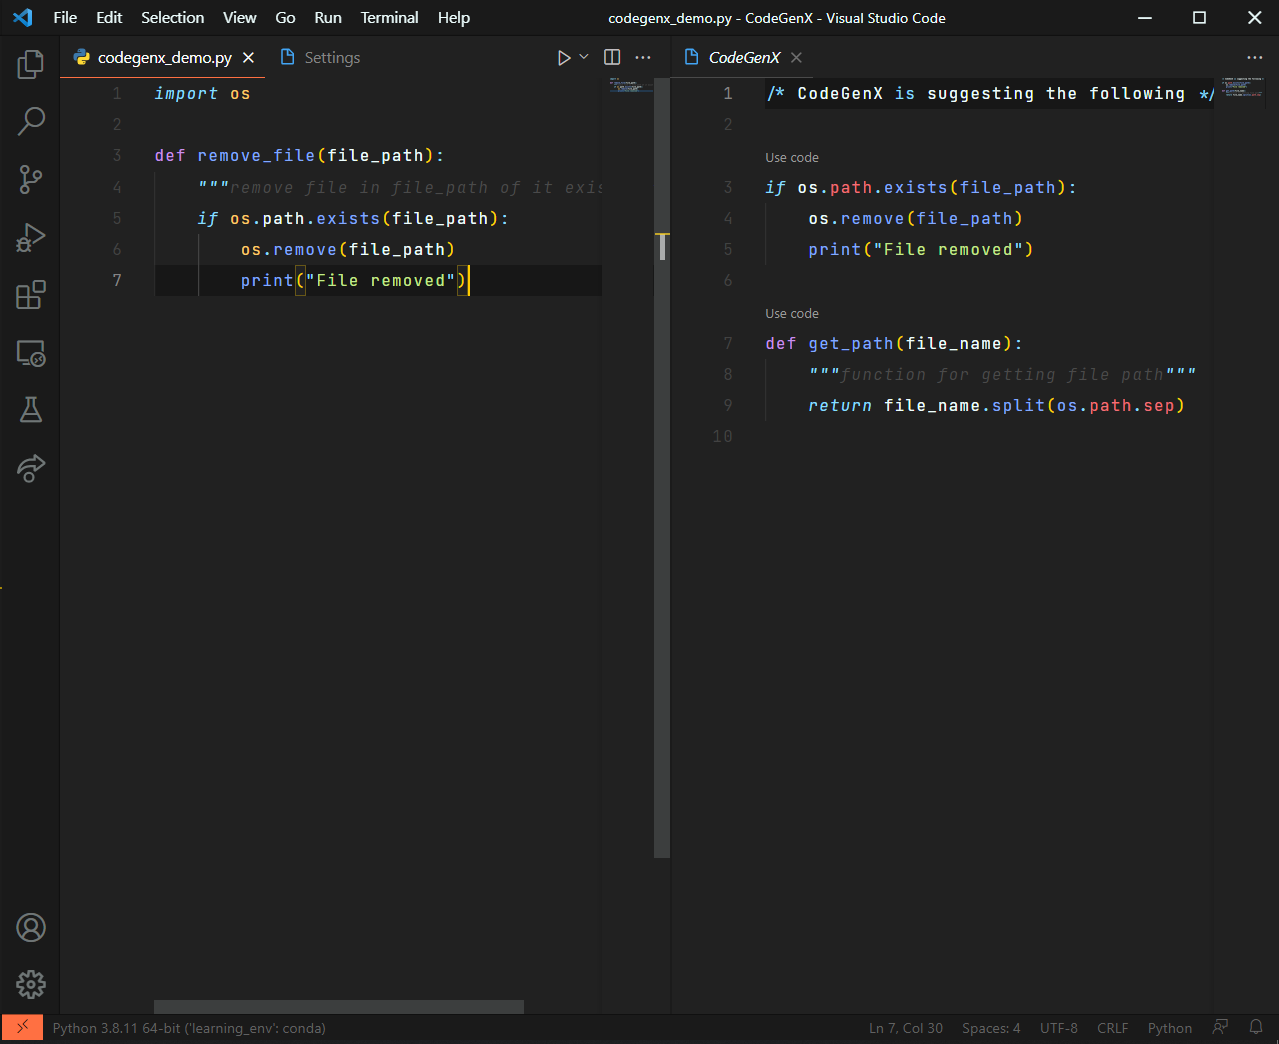Switch to the codegenx_demo.py tab

click(x=164, y=58)
